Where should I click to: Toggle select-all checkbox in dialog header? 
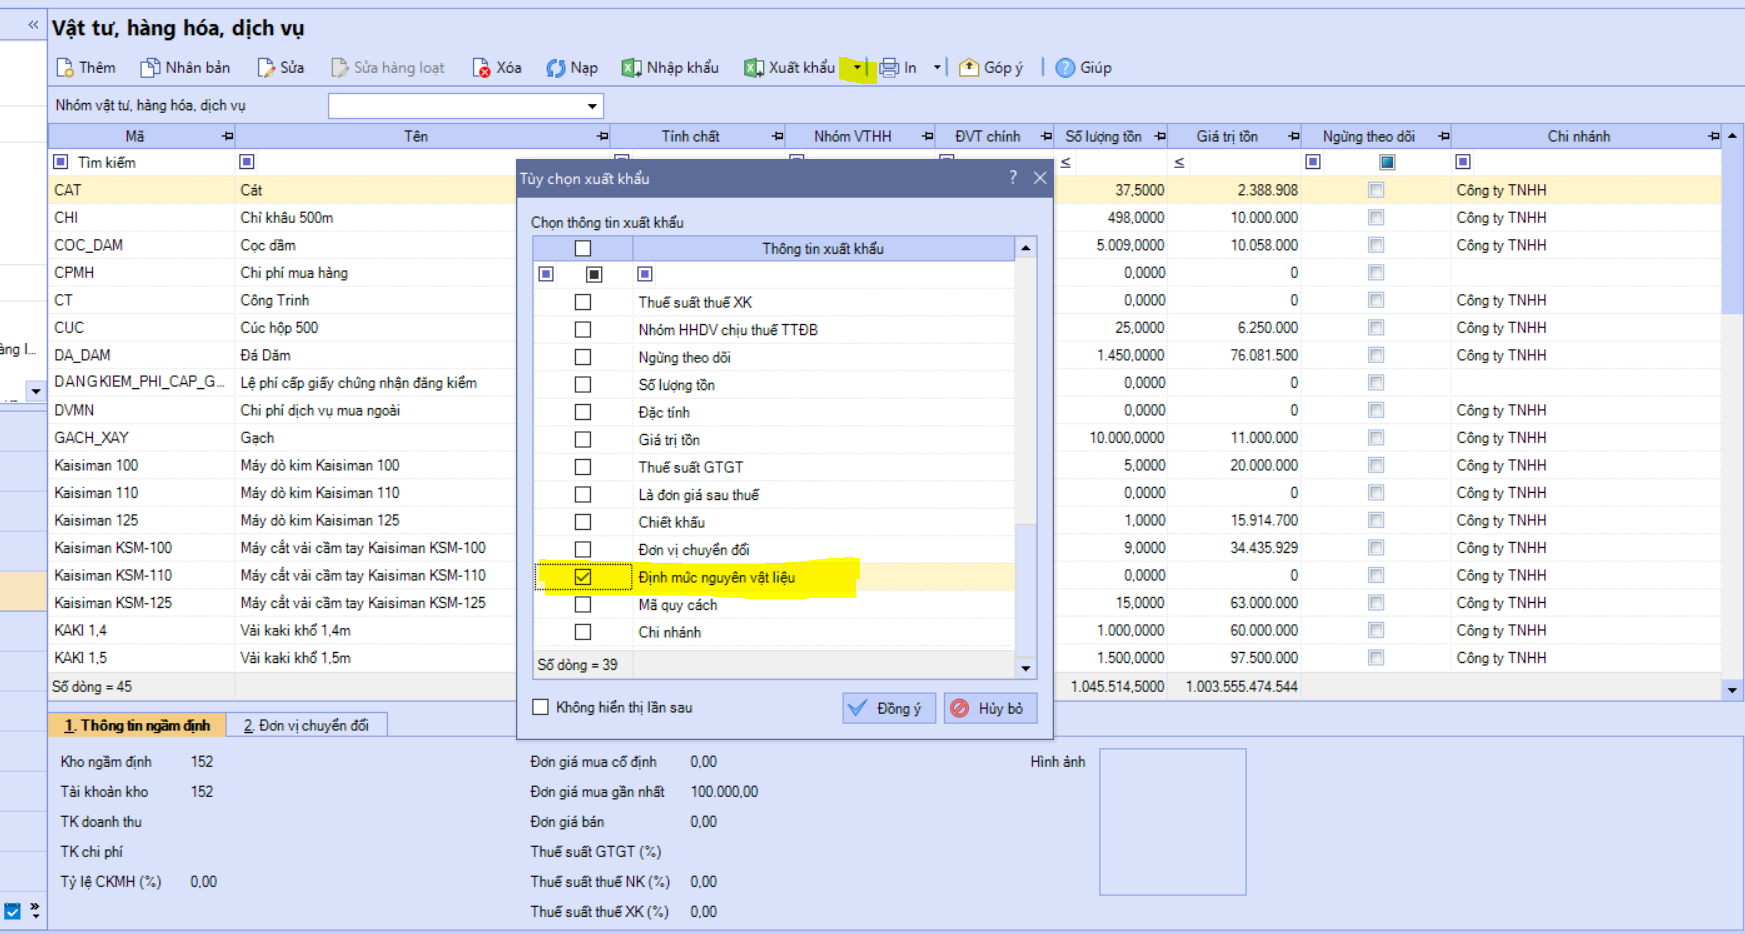tap(583, 248)
